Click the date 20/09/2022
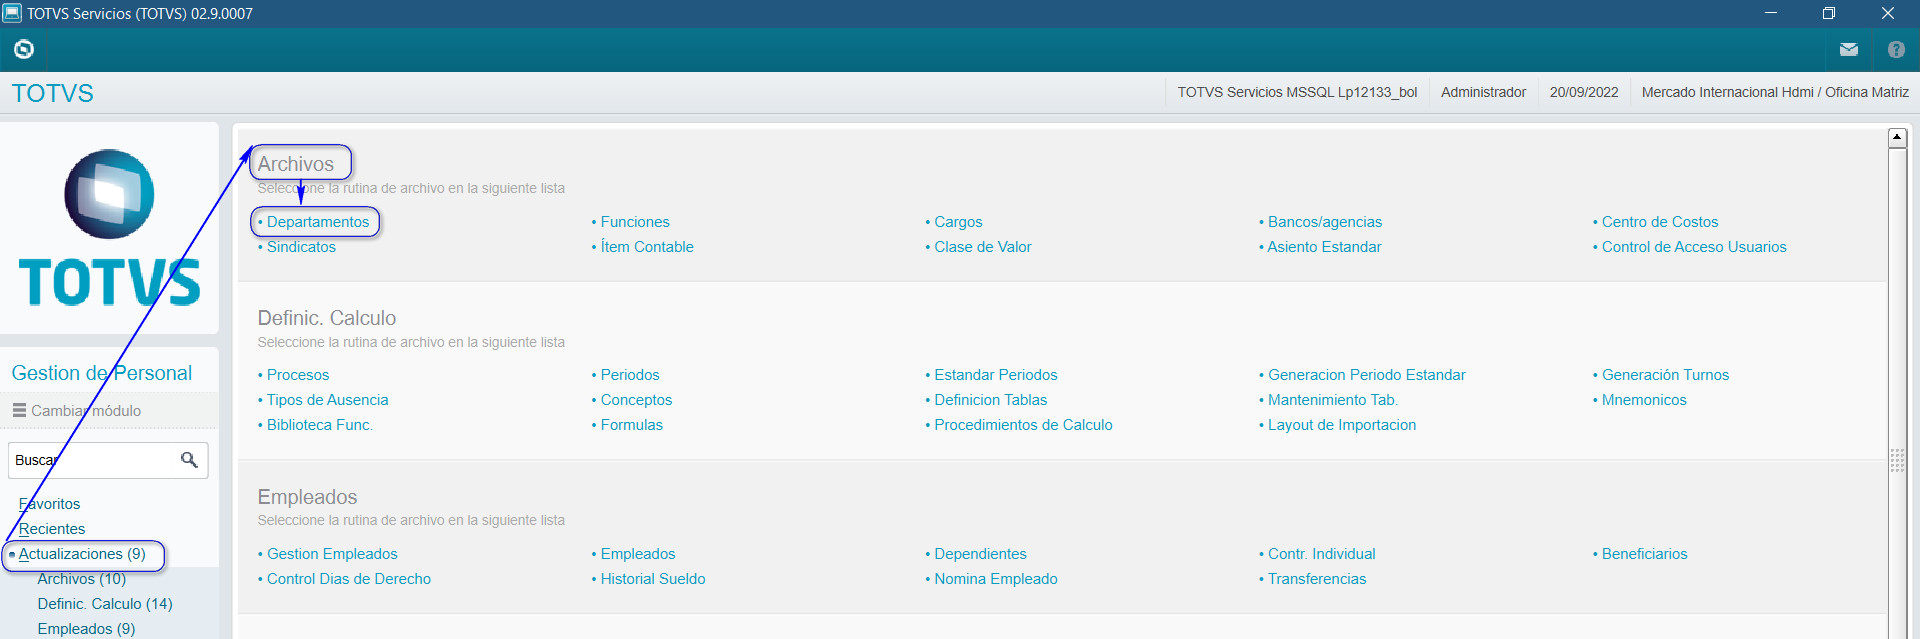This screenshot has height=639, width=1920. tap(1584, 92)
